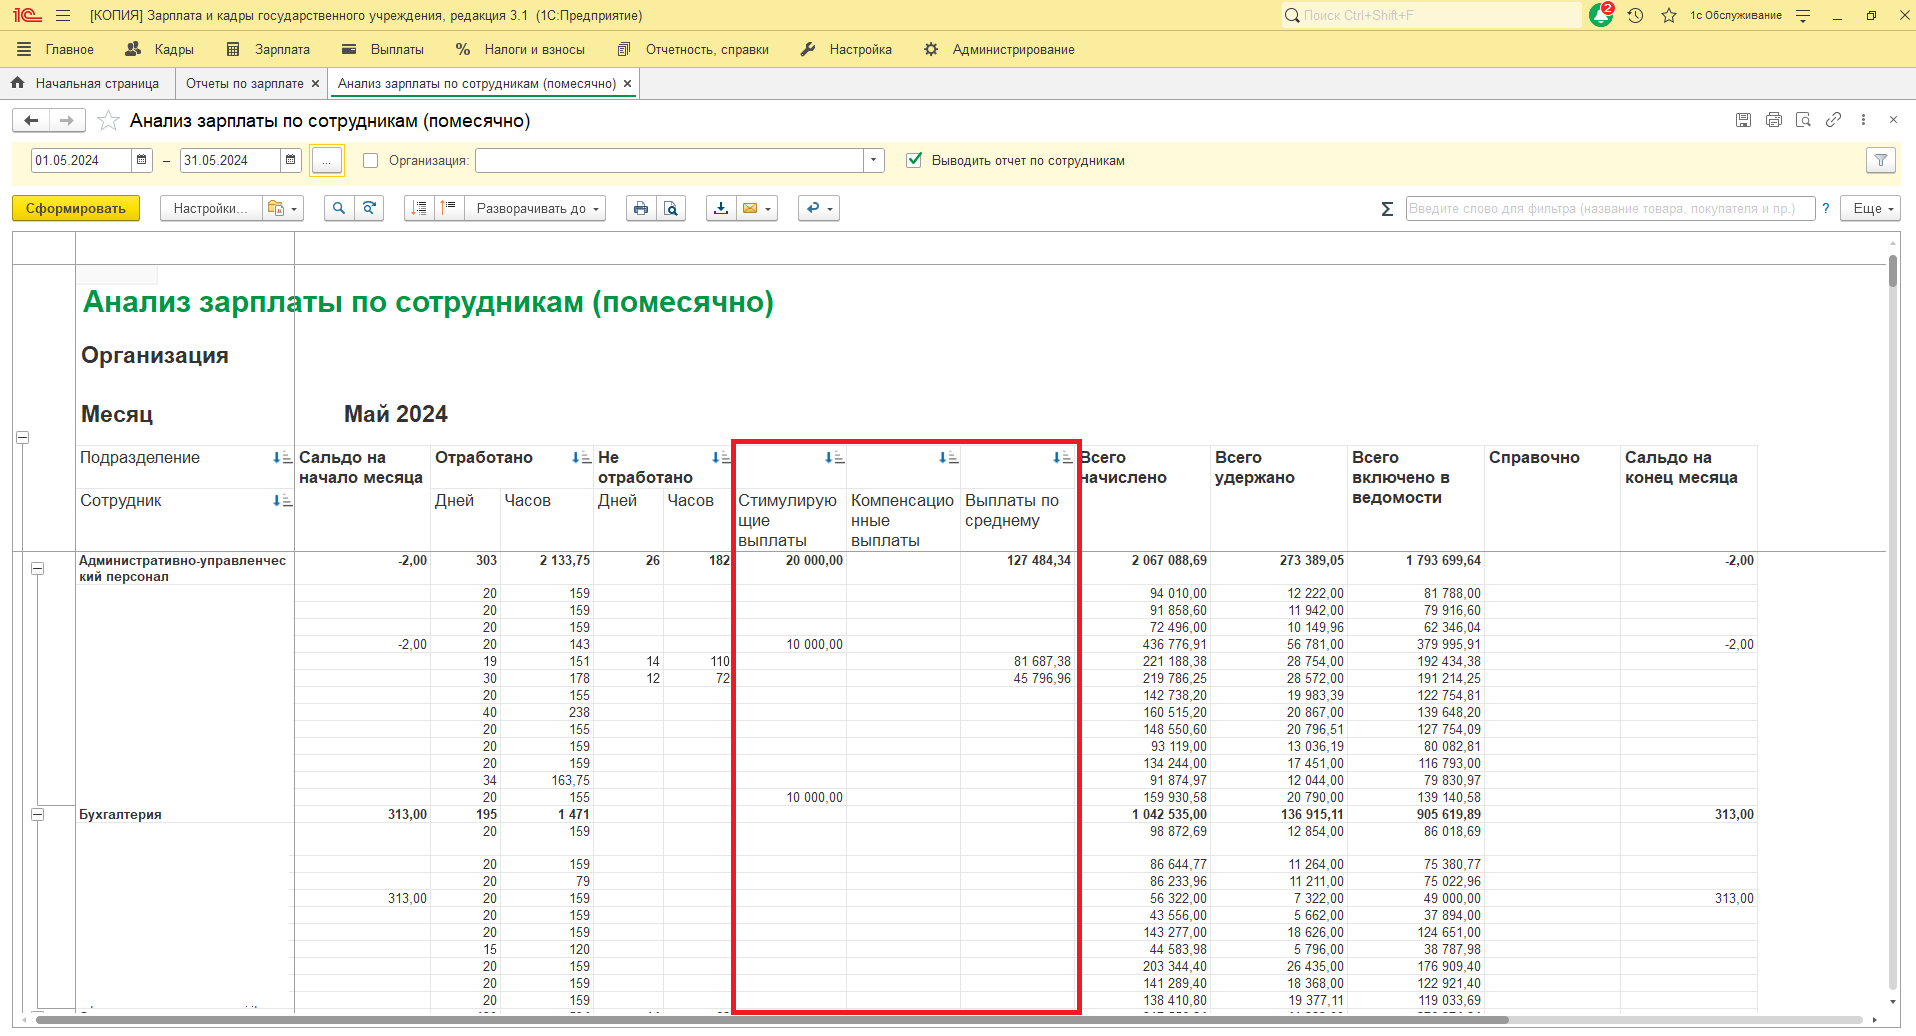Enable the Организация filter checkbox
1916x1036 pixels.
pyautogui.click(x=371, y=161)
